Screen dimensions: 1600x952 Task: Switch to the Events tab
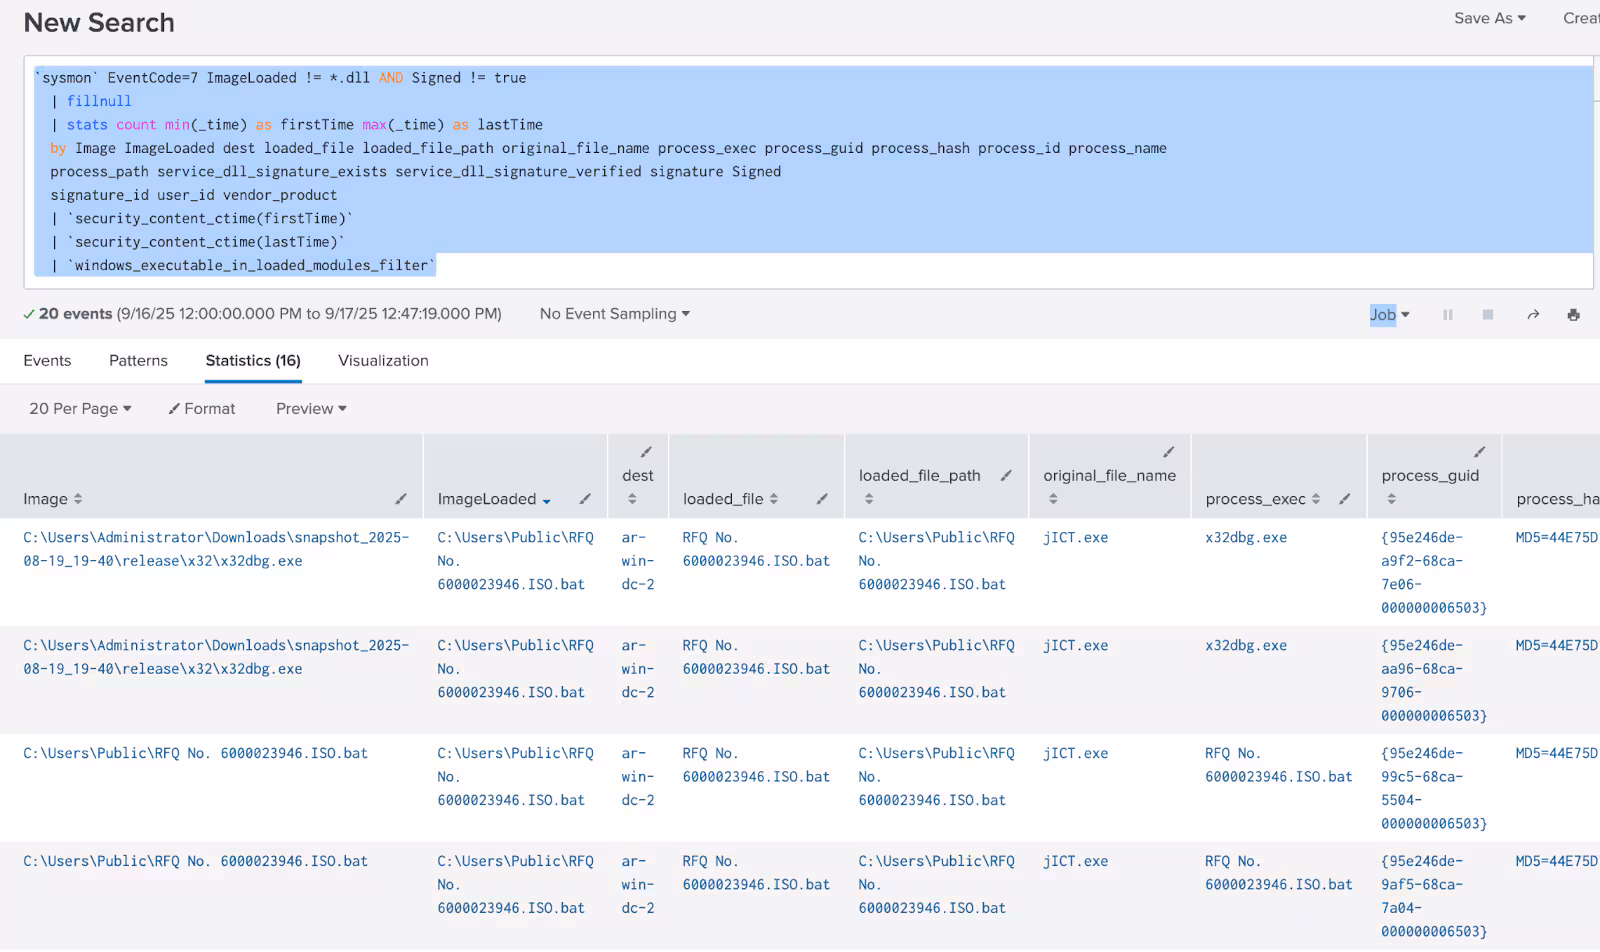[47, 361]
